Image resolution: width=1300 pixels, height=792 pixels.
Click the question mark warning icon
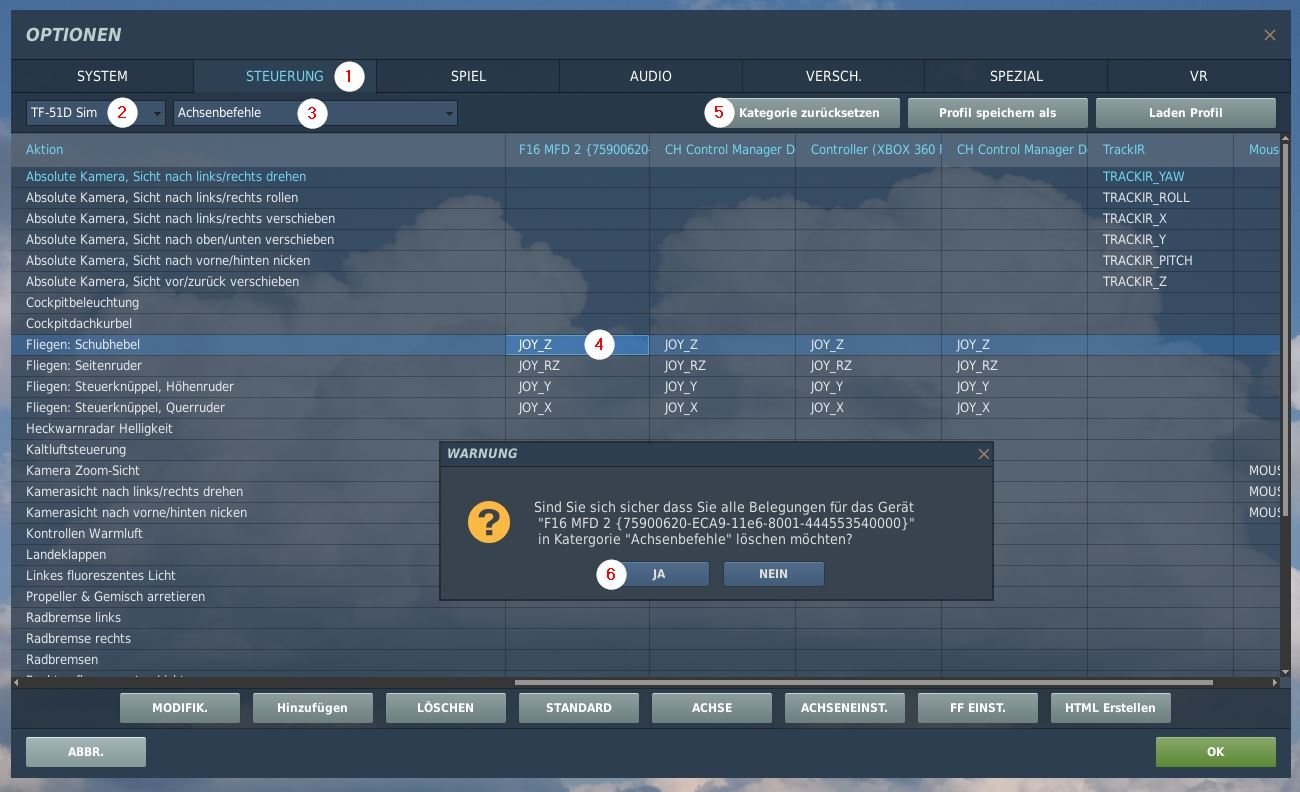click(489, 523)
